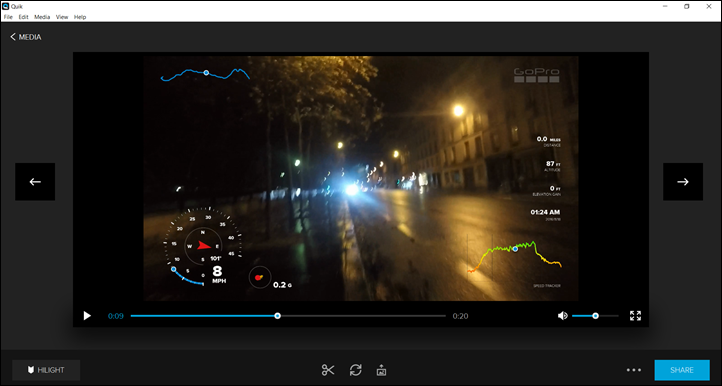722x386 pixels.
Task: Open the three-dot more options menu
Action: click(x=634, y=370)
